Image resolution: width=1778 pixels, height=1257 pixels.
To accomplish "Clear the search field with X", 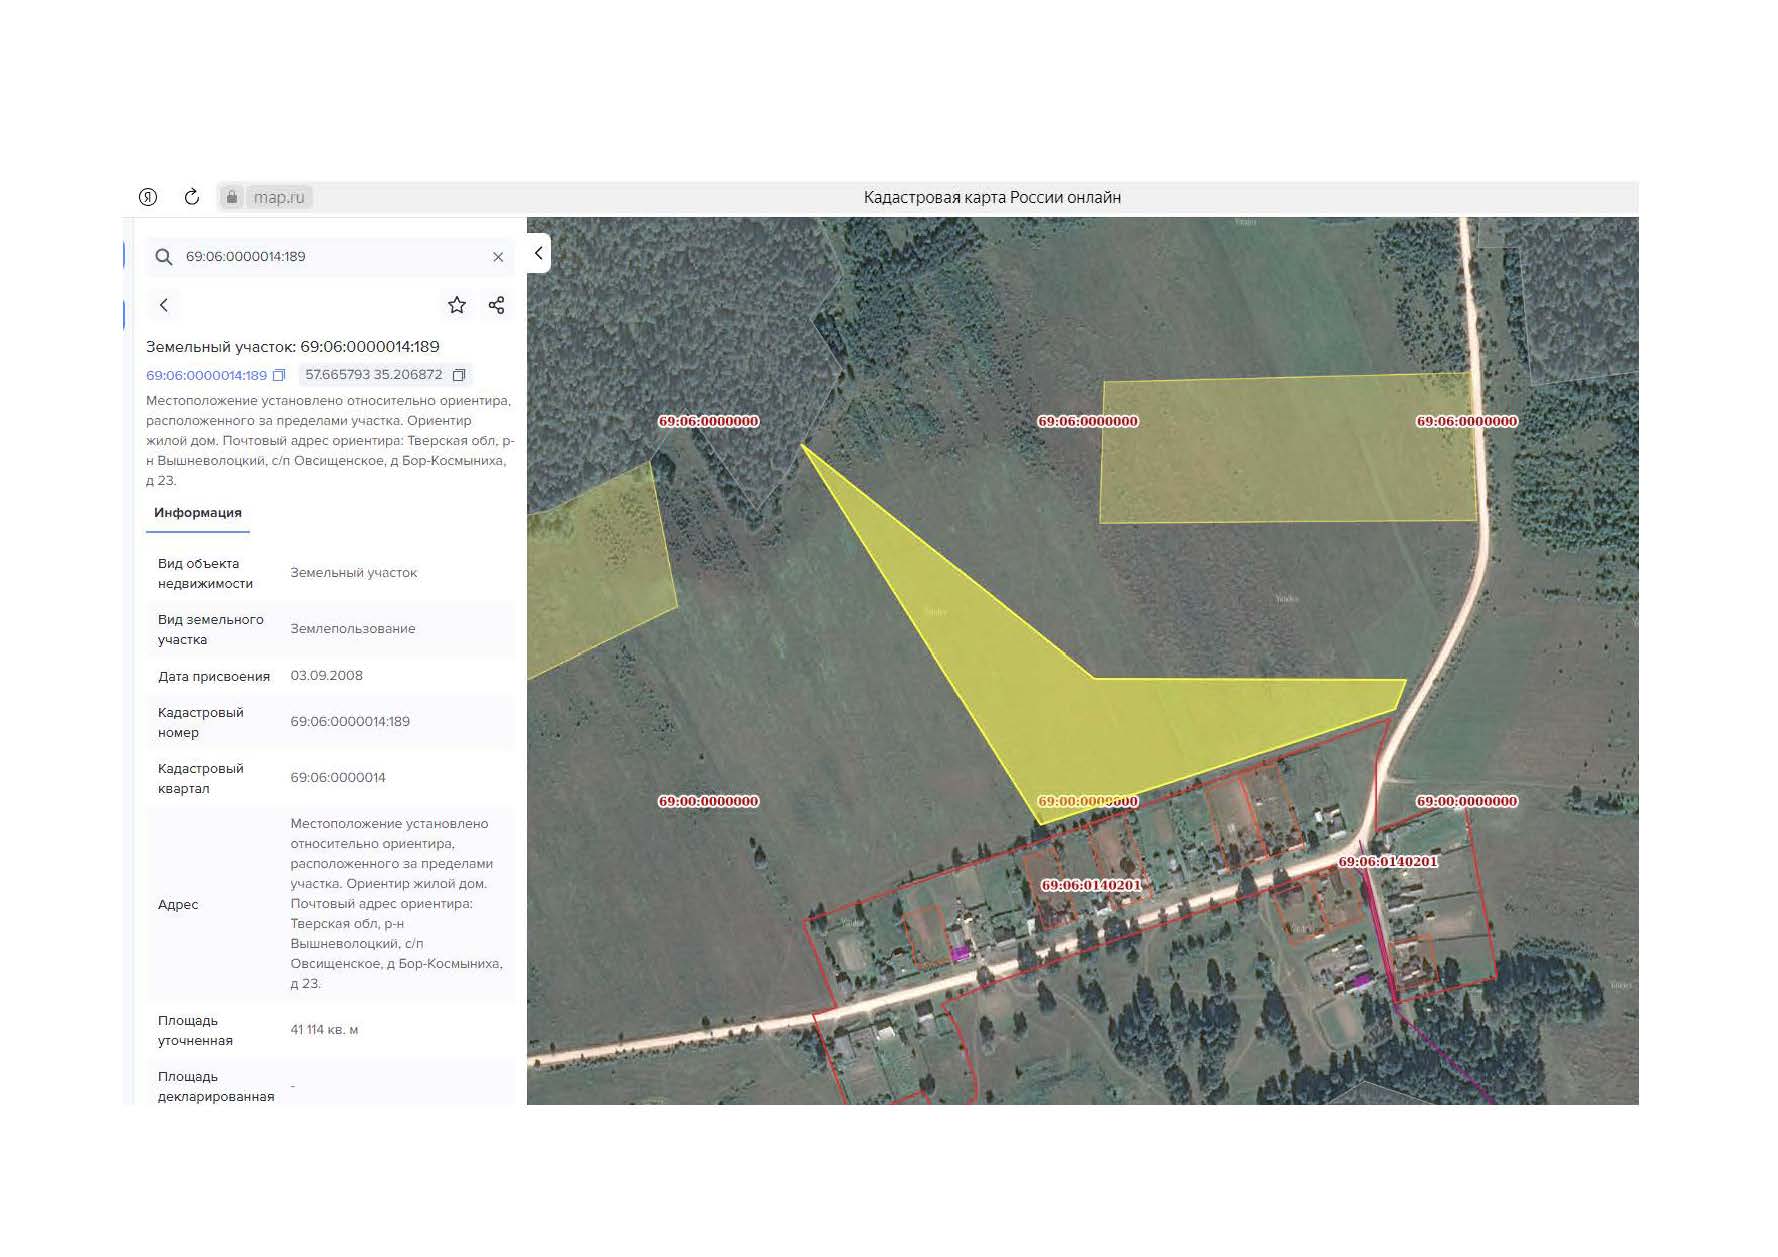I will pyautogui.click(x=498, y=257).
